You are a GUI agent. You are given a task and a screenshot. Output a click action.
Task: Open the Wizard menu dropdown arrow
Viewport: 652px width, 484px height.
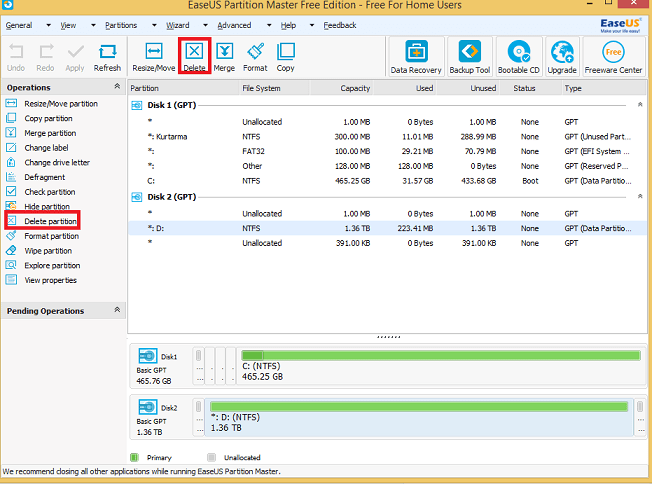coord(205,25)
